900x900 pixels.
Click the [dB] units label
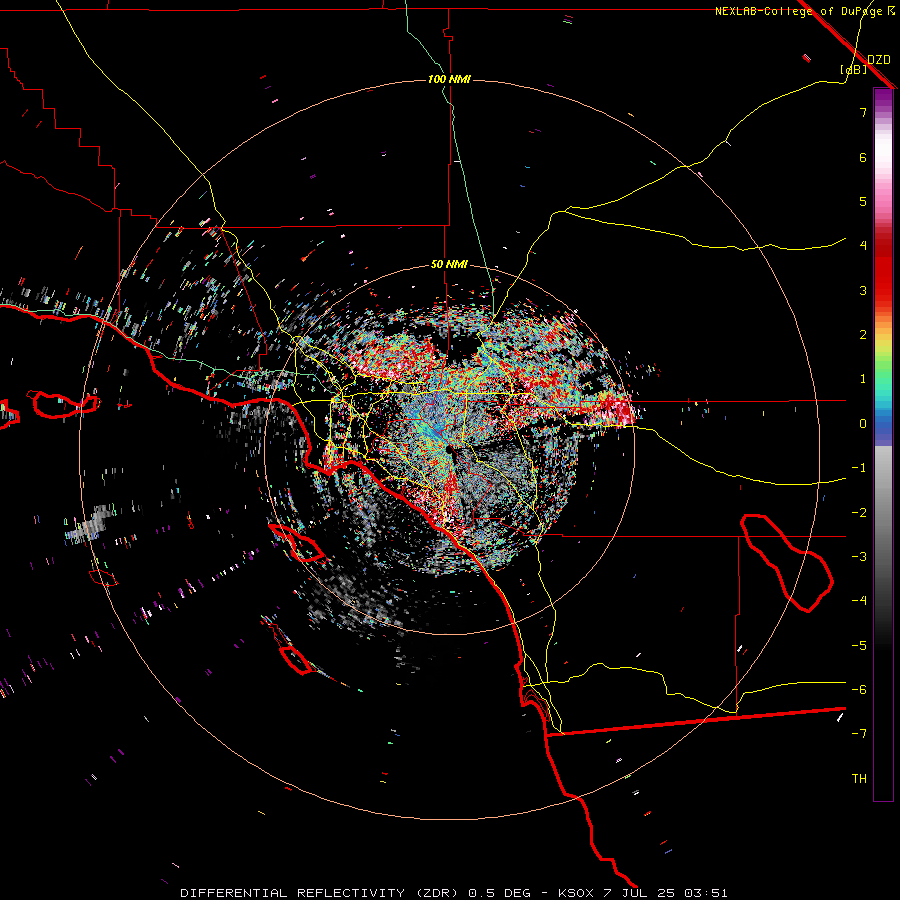pyautogui.click(x=854, y=69)
